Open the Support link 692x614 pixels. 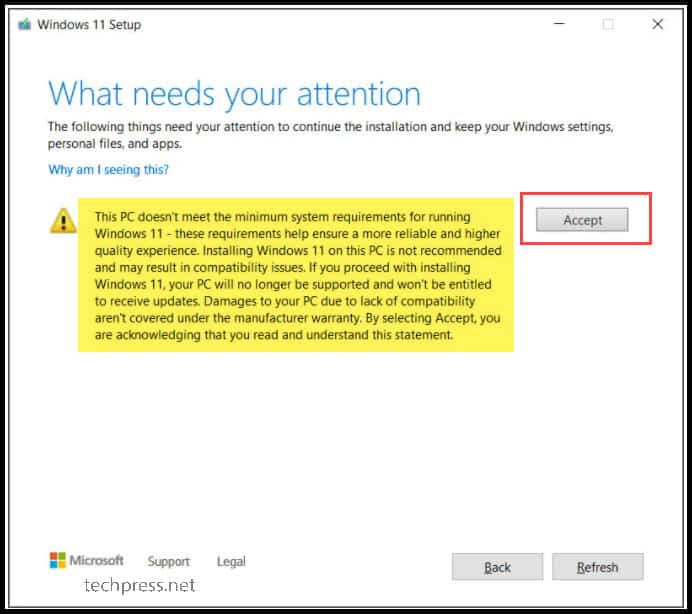click(x=169, y=561)
